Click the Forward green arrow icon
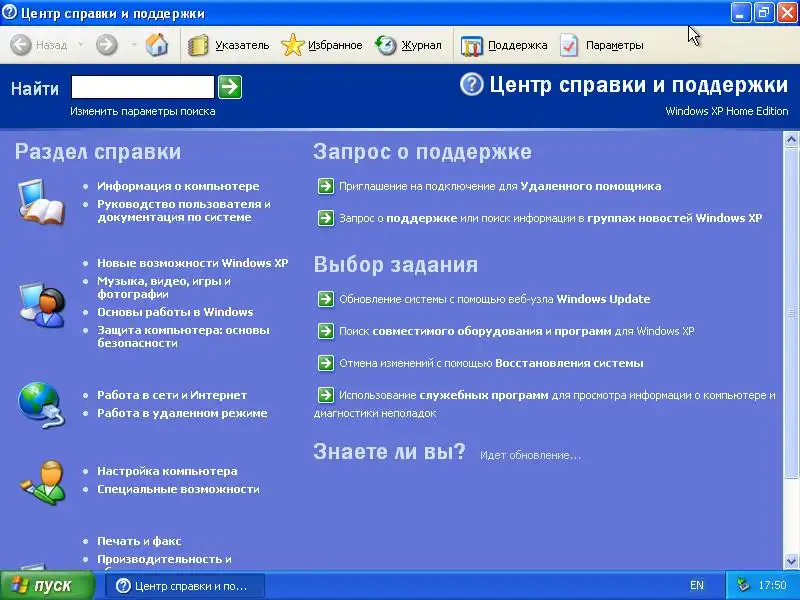Screen dimensions: 800x600 tap(107, 45)
